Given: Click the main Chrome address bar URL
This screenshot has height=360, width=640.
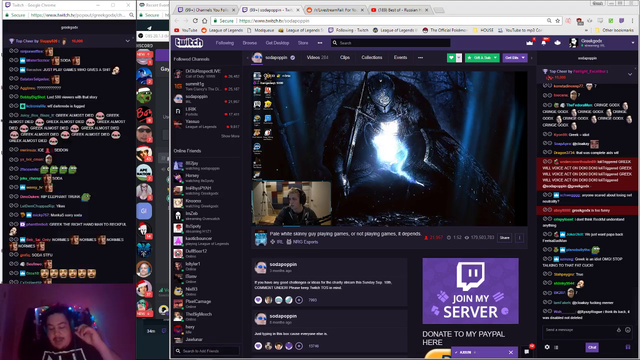Looking at the screenshot, I should 274,20.
